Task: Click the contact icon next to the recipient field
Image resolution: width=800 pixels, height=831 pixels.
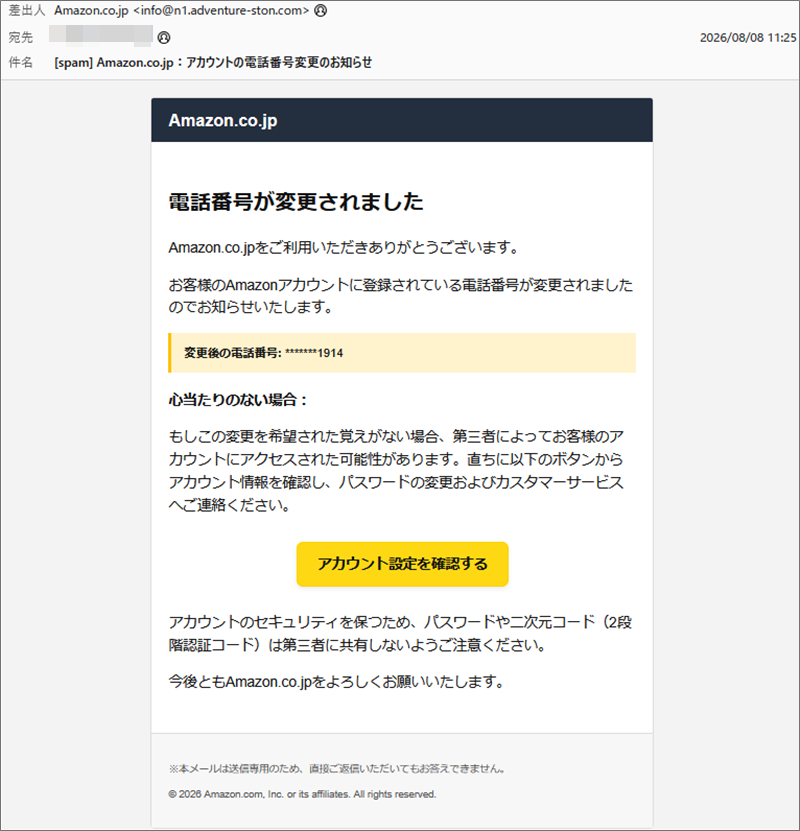Action: pyautogui.click(x=164, y=38)
